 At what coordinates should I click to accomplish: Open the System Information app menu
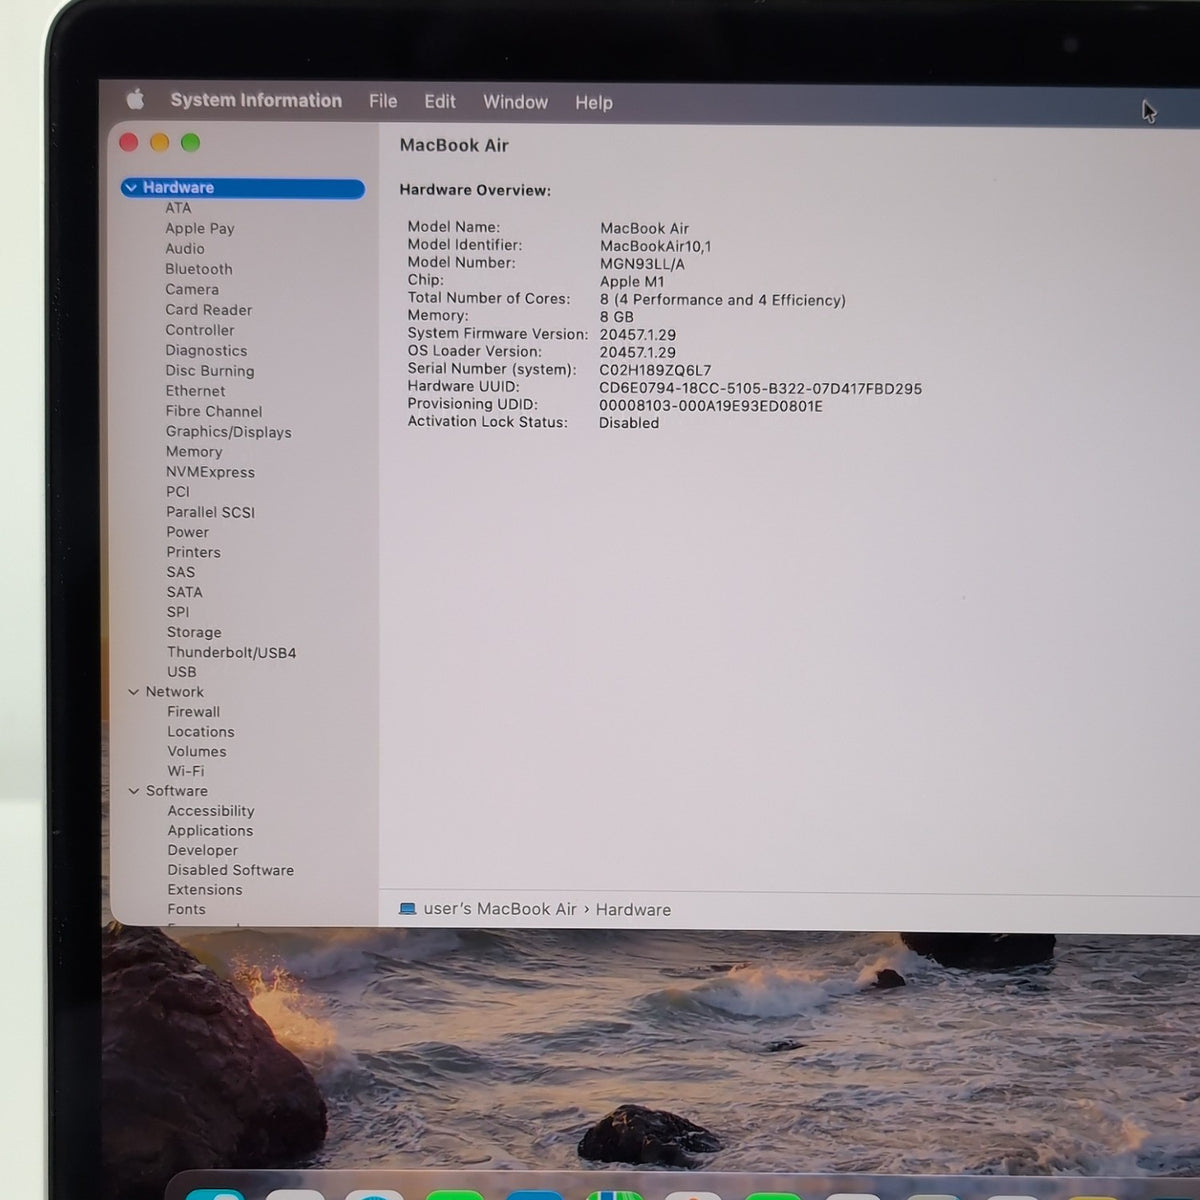(x=256, y=100)
